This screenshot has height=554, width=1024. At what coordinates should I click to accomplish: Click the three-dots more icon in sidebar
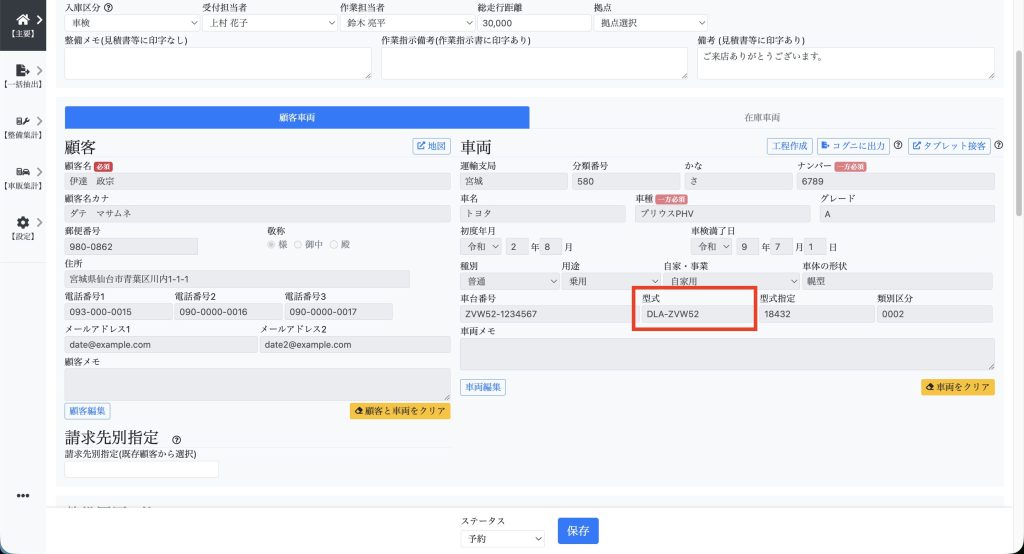pyautogui.click(x=23, y=495)
